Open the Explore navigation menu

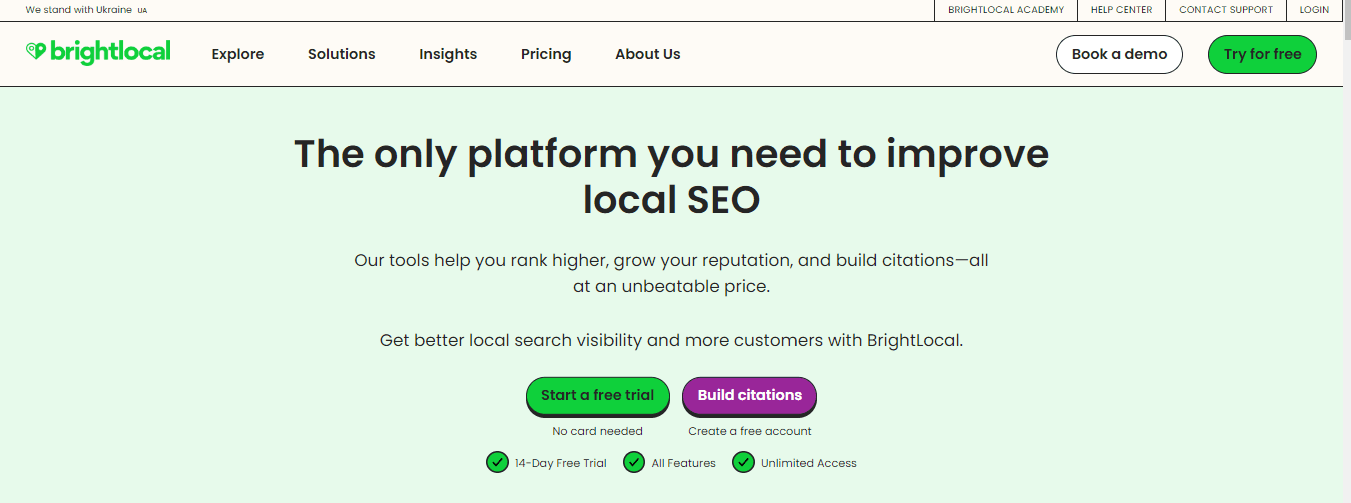238,54
